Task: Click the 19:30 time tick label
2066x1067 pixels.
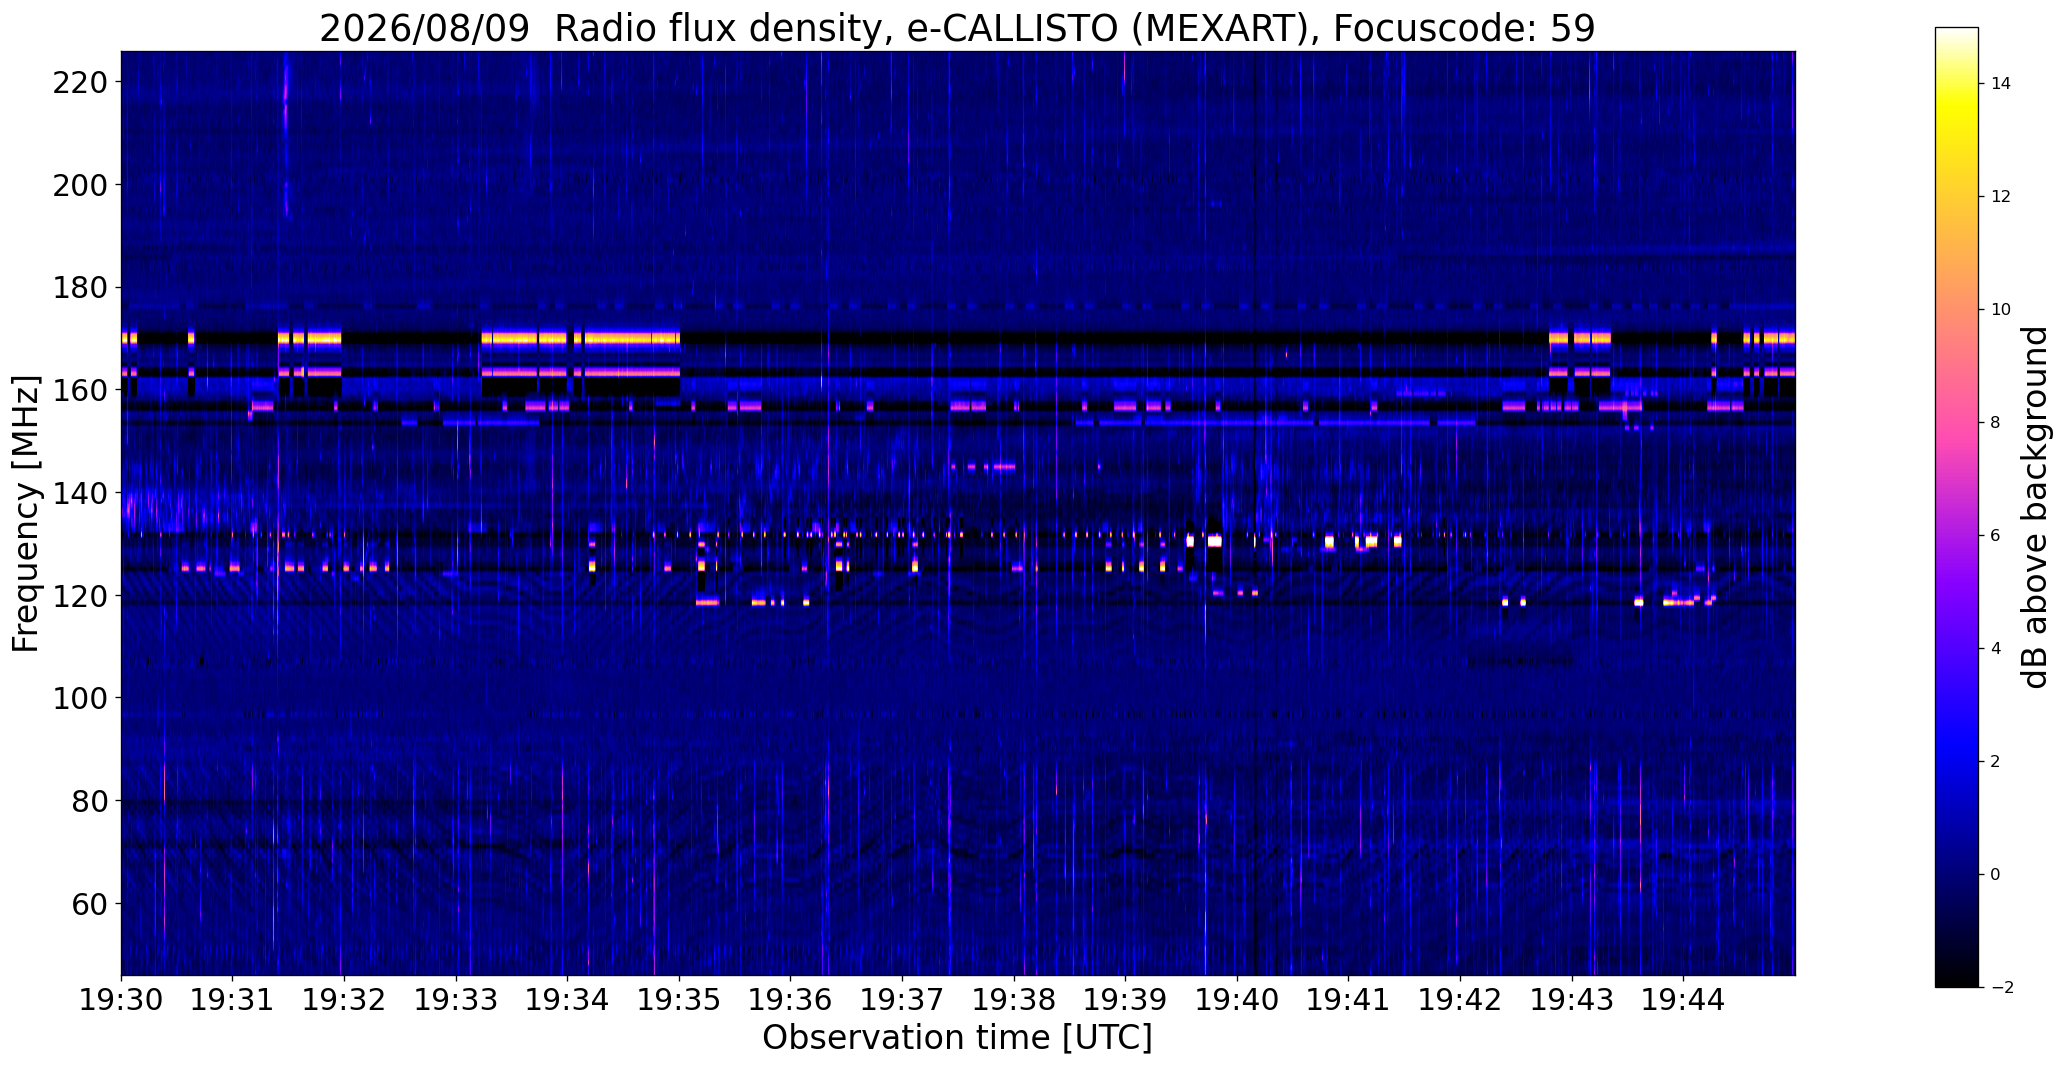Action: [x=121, y=999]
